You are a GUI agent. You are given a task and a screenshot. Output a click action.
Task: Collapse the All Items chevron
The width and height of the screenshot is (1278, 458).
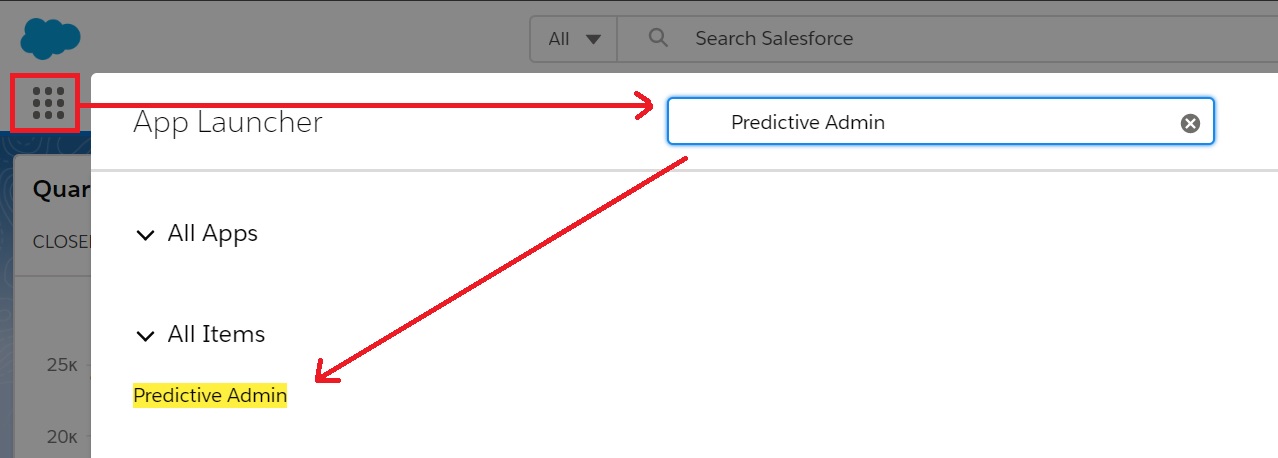146,336
